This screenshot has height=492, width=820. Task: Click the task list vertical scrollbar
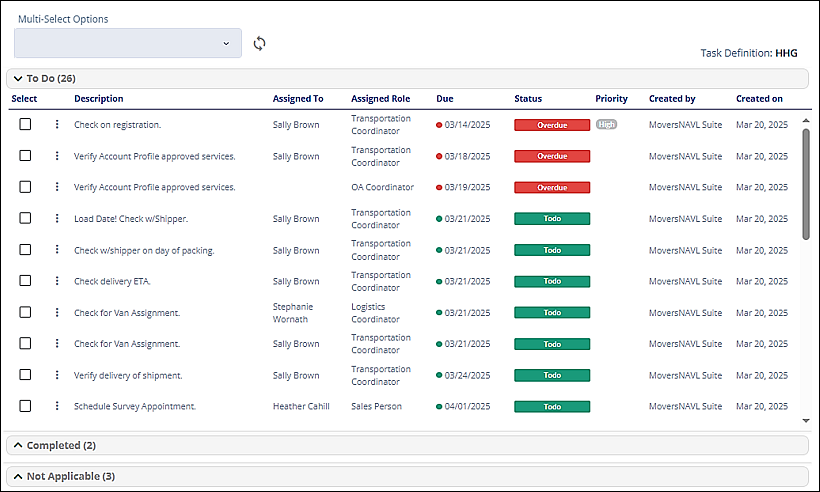[x=805, y=185]
